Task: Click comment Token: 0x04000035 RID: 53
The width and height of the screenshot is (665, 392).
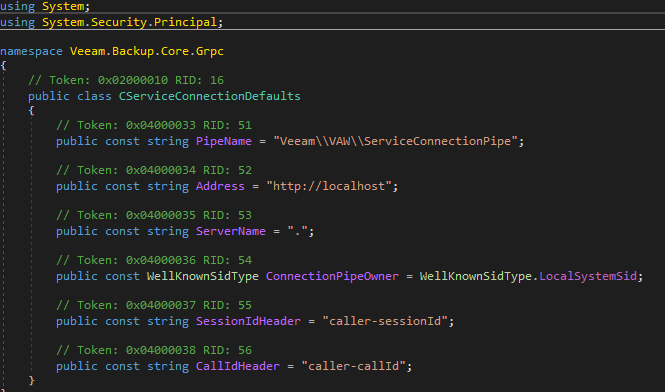Action: coord(154,215)
